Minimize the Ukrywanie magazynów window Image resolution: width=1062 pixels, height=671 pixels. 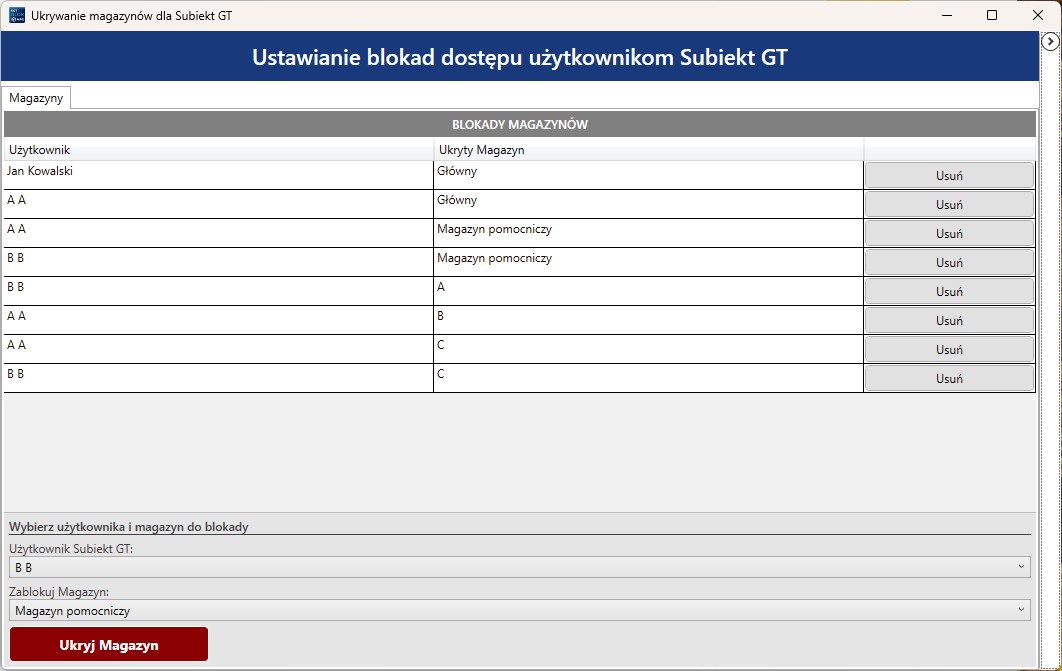coord(946,15)
